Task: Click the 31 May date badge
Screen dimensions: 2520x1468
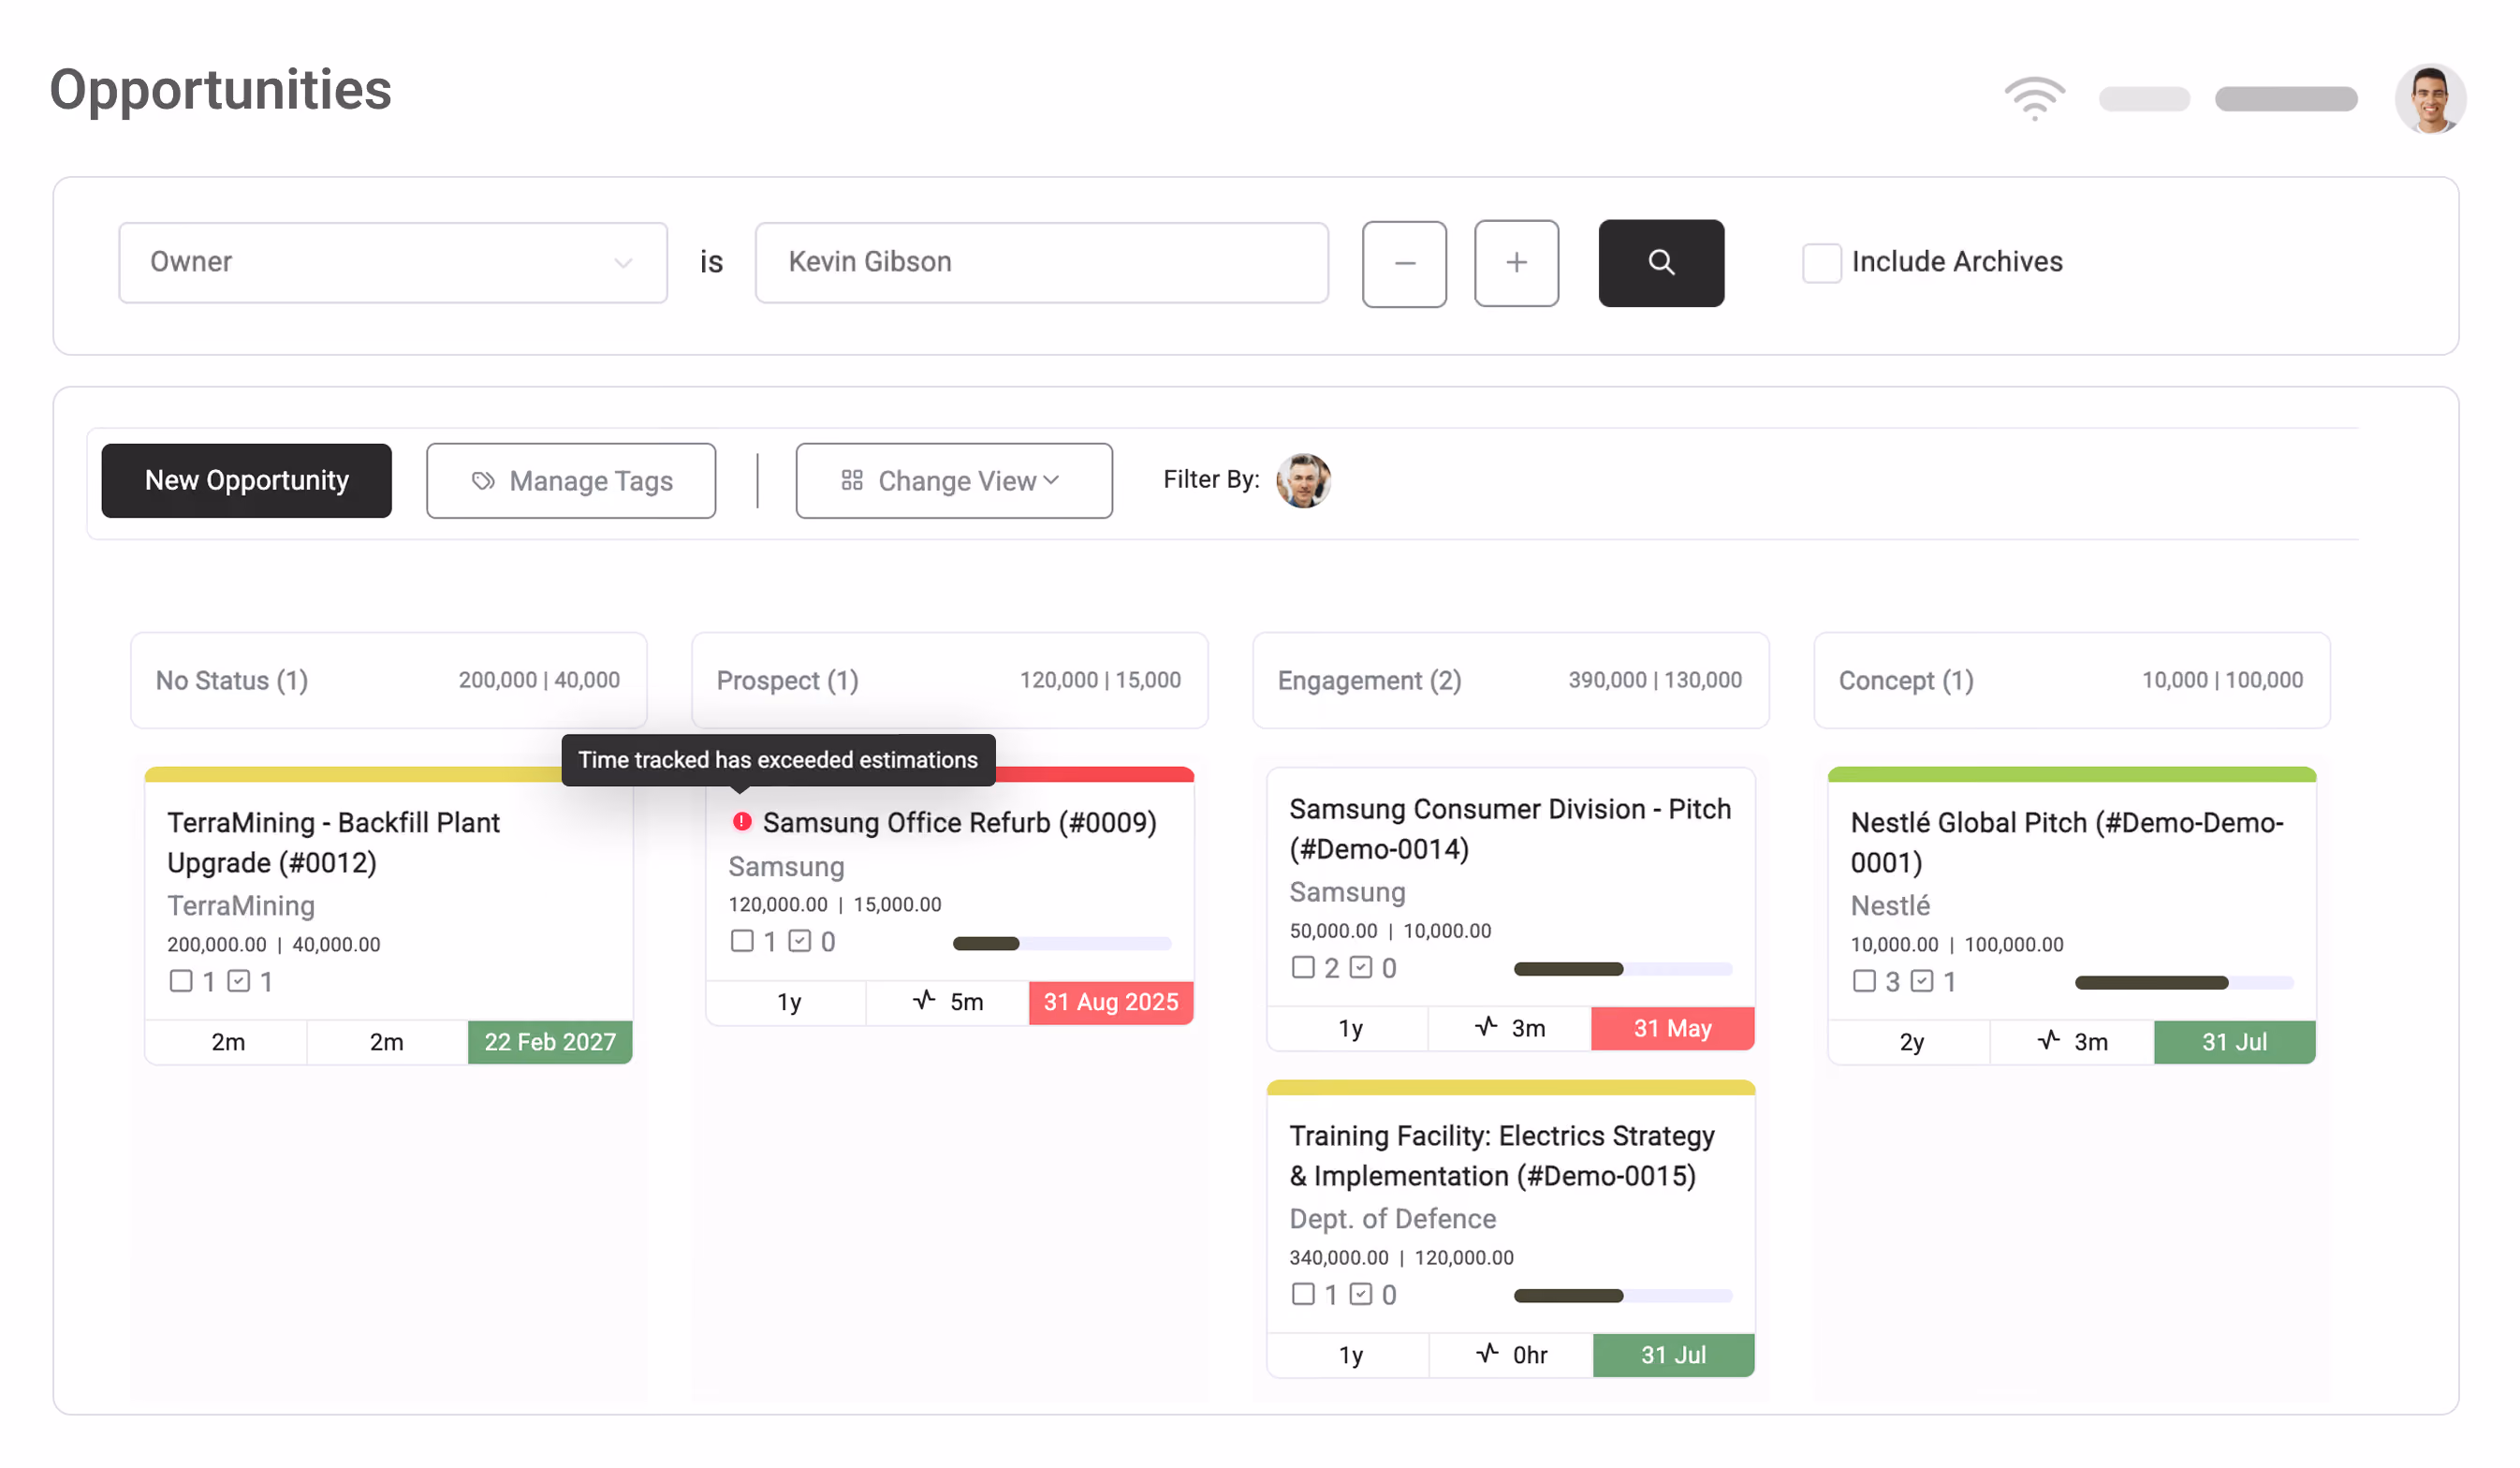Action: pyautogui.click(x=1672, y=1027)
